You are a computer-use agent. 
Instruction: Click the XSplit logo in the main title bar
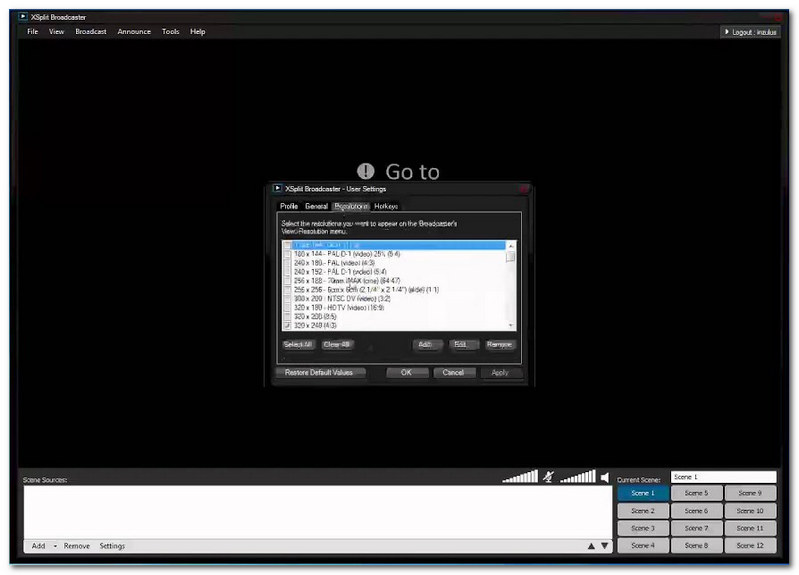(x=22, y=17)
